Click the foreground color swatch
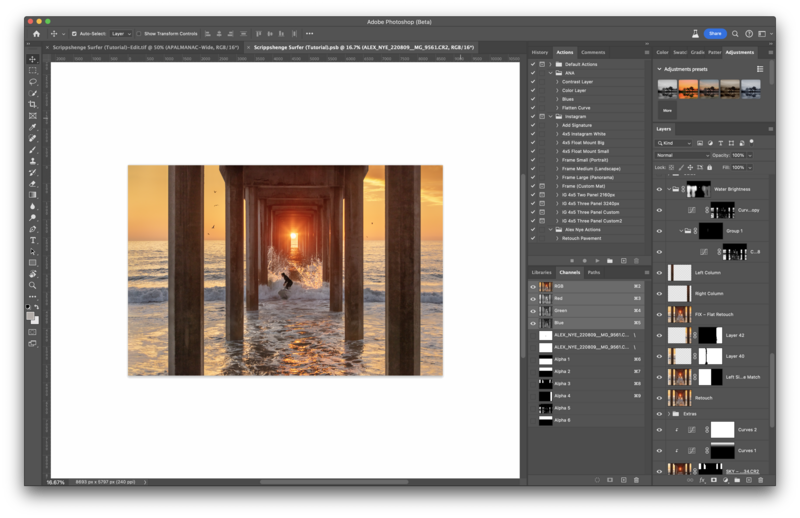 [31, 316]
